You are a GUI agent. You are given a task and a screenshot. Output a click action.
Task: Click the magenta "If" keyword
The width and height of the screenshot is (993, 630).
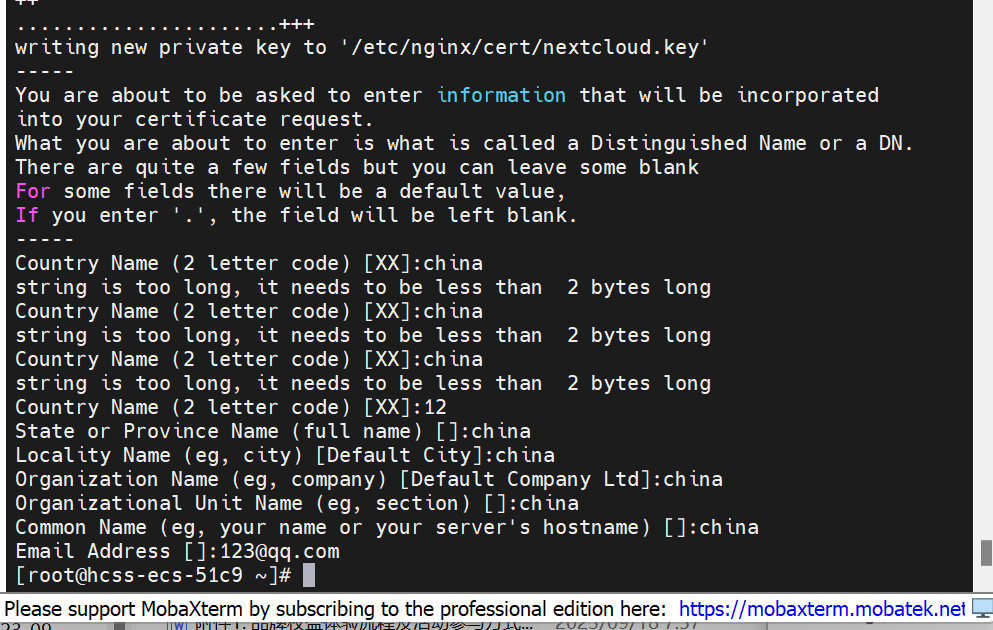[x=27, y=215]
